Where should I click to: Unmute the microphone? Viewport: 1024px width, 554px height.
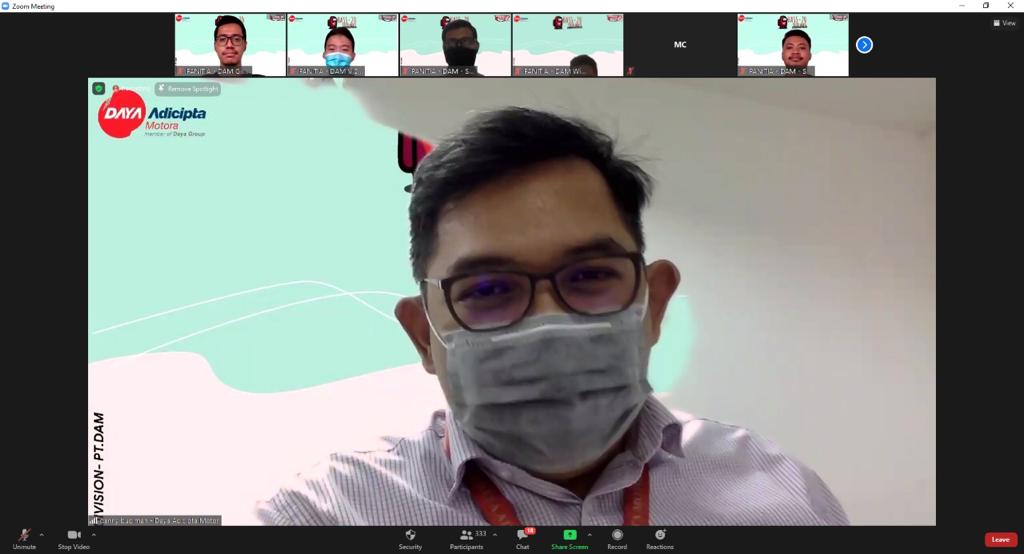[24, 539]
